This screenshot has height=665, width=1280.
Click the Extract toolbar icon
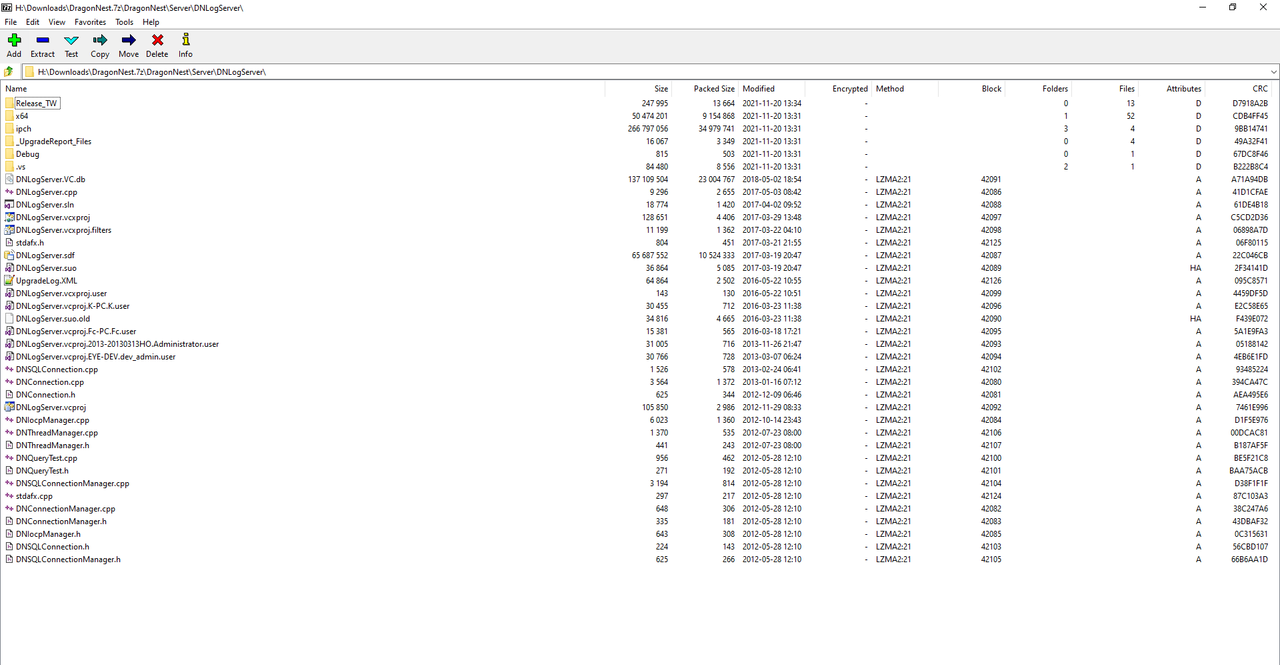tap(42, 40)
